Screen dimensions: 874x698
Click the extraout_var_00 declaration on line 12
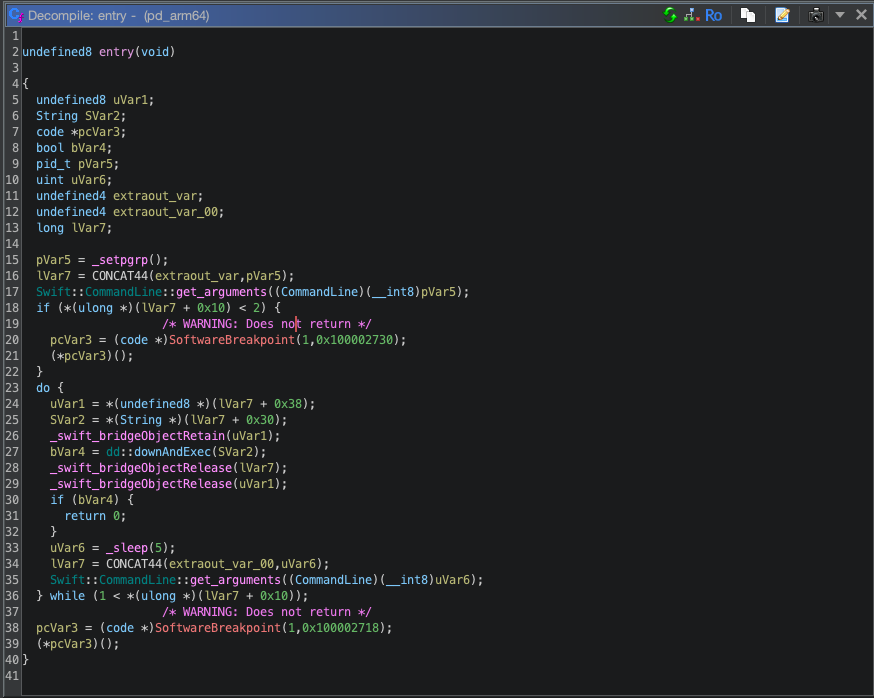[165, 212]
